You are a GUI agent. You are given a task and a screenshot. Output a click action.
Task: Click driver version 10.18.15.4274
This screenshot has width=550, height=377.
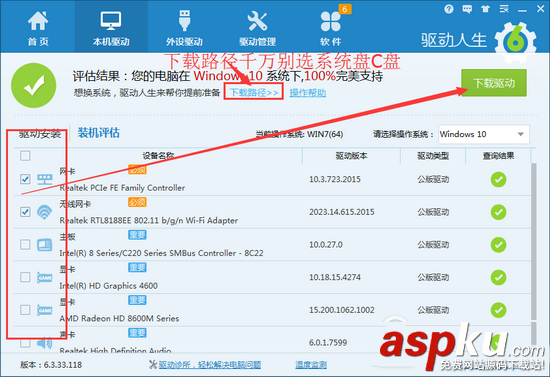335,277
